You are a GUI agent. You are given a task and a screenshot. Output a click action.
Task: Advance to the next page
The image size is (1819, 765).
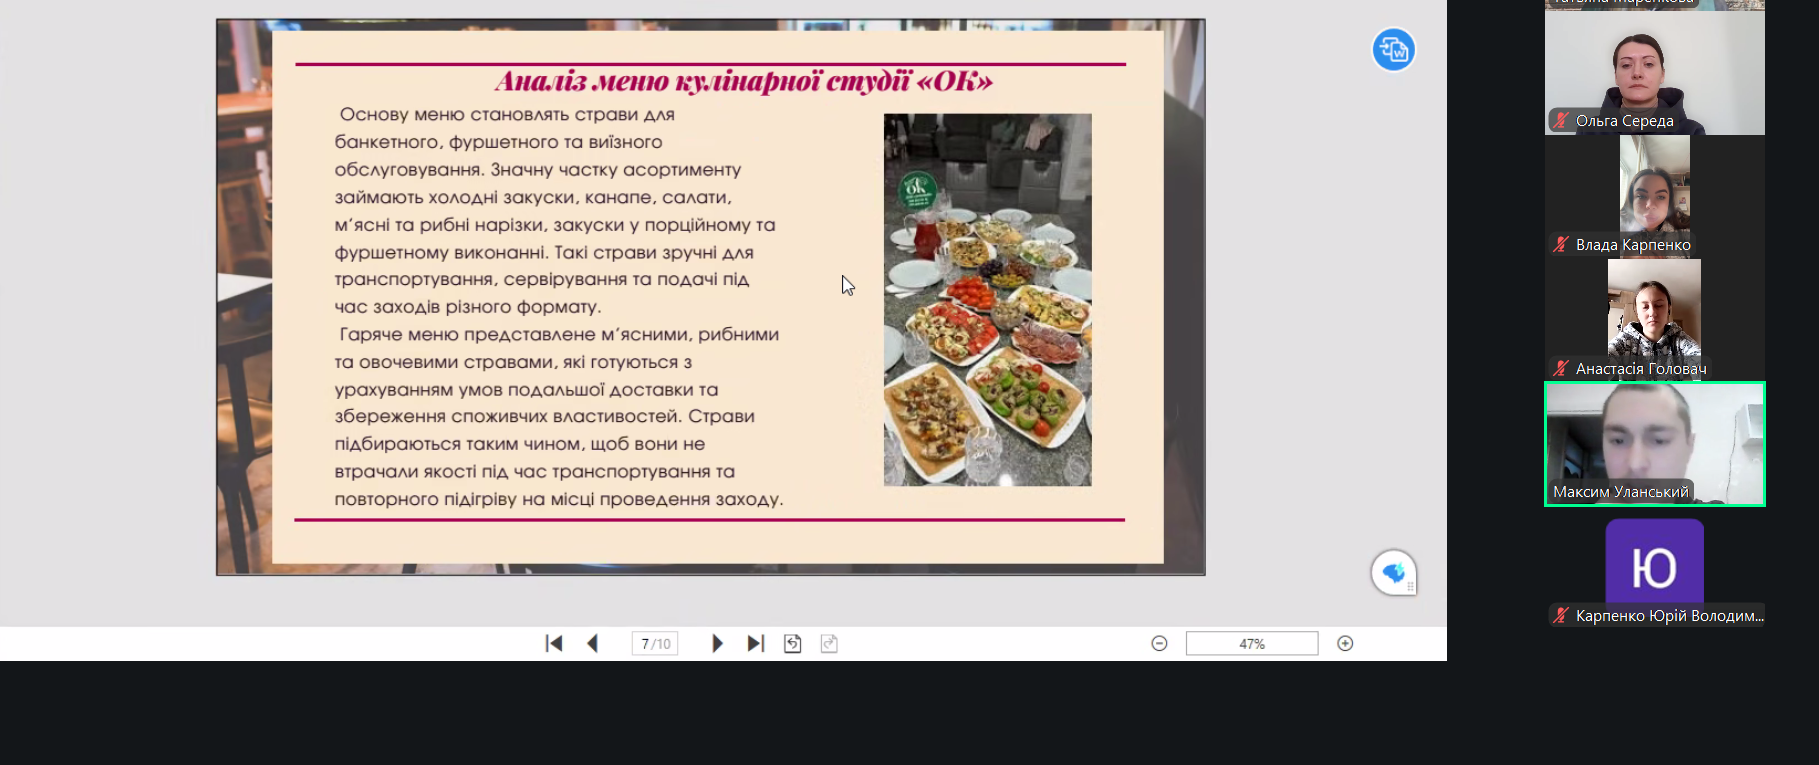717,644
